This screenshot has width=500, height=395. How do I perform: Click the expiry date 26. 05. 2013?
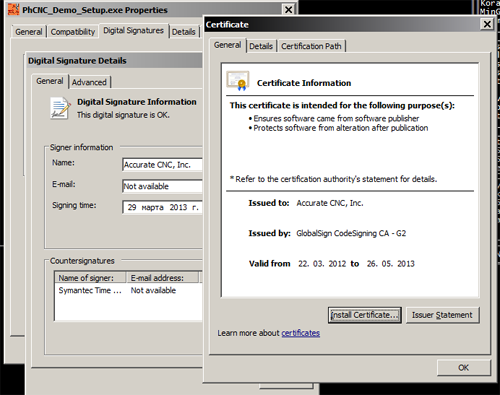point(391,264)
